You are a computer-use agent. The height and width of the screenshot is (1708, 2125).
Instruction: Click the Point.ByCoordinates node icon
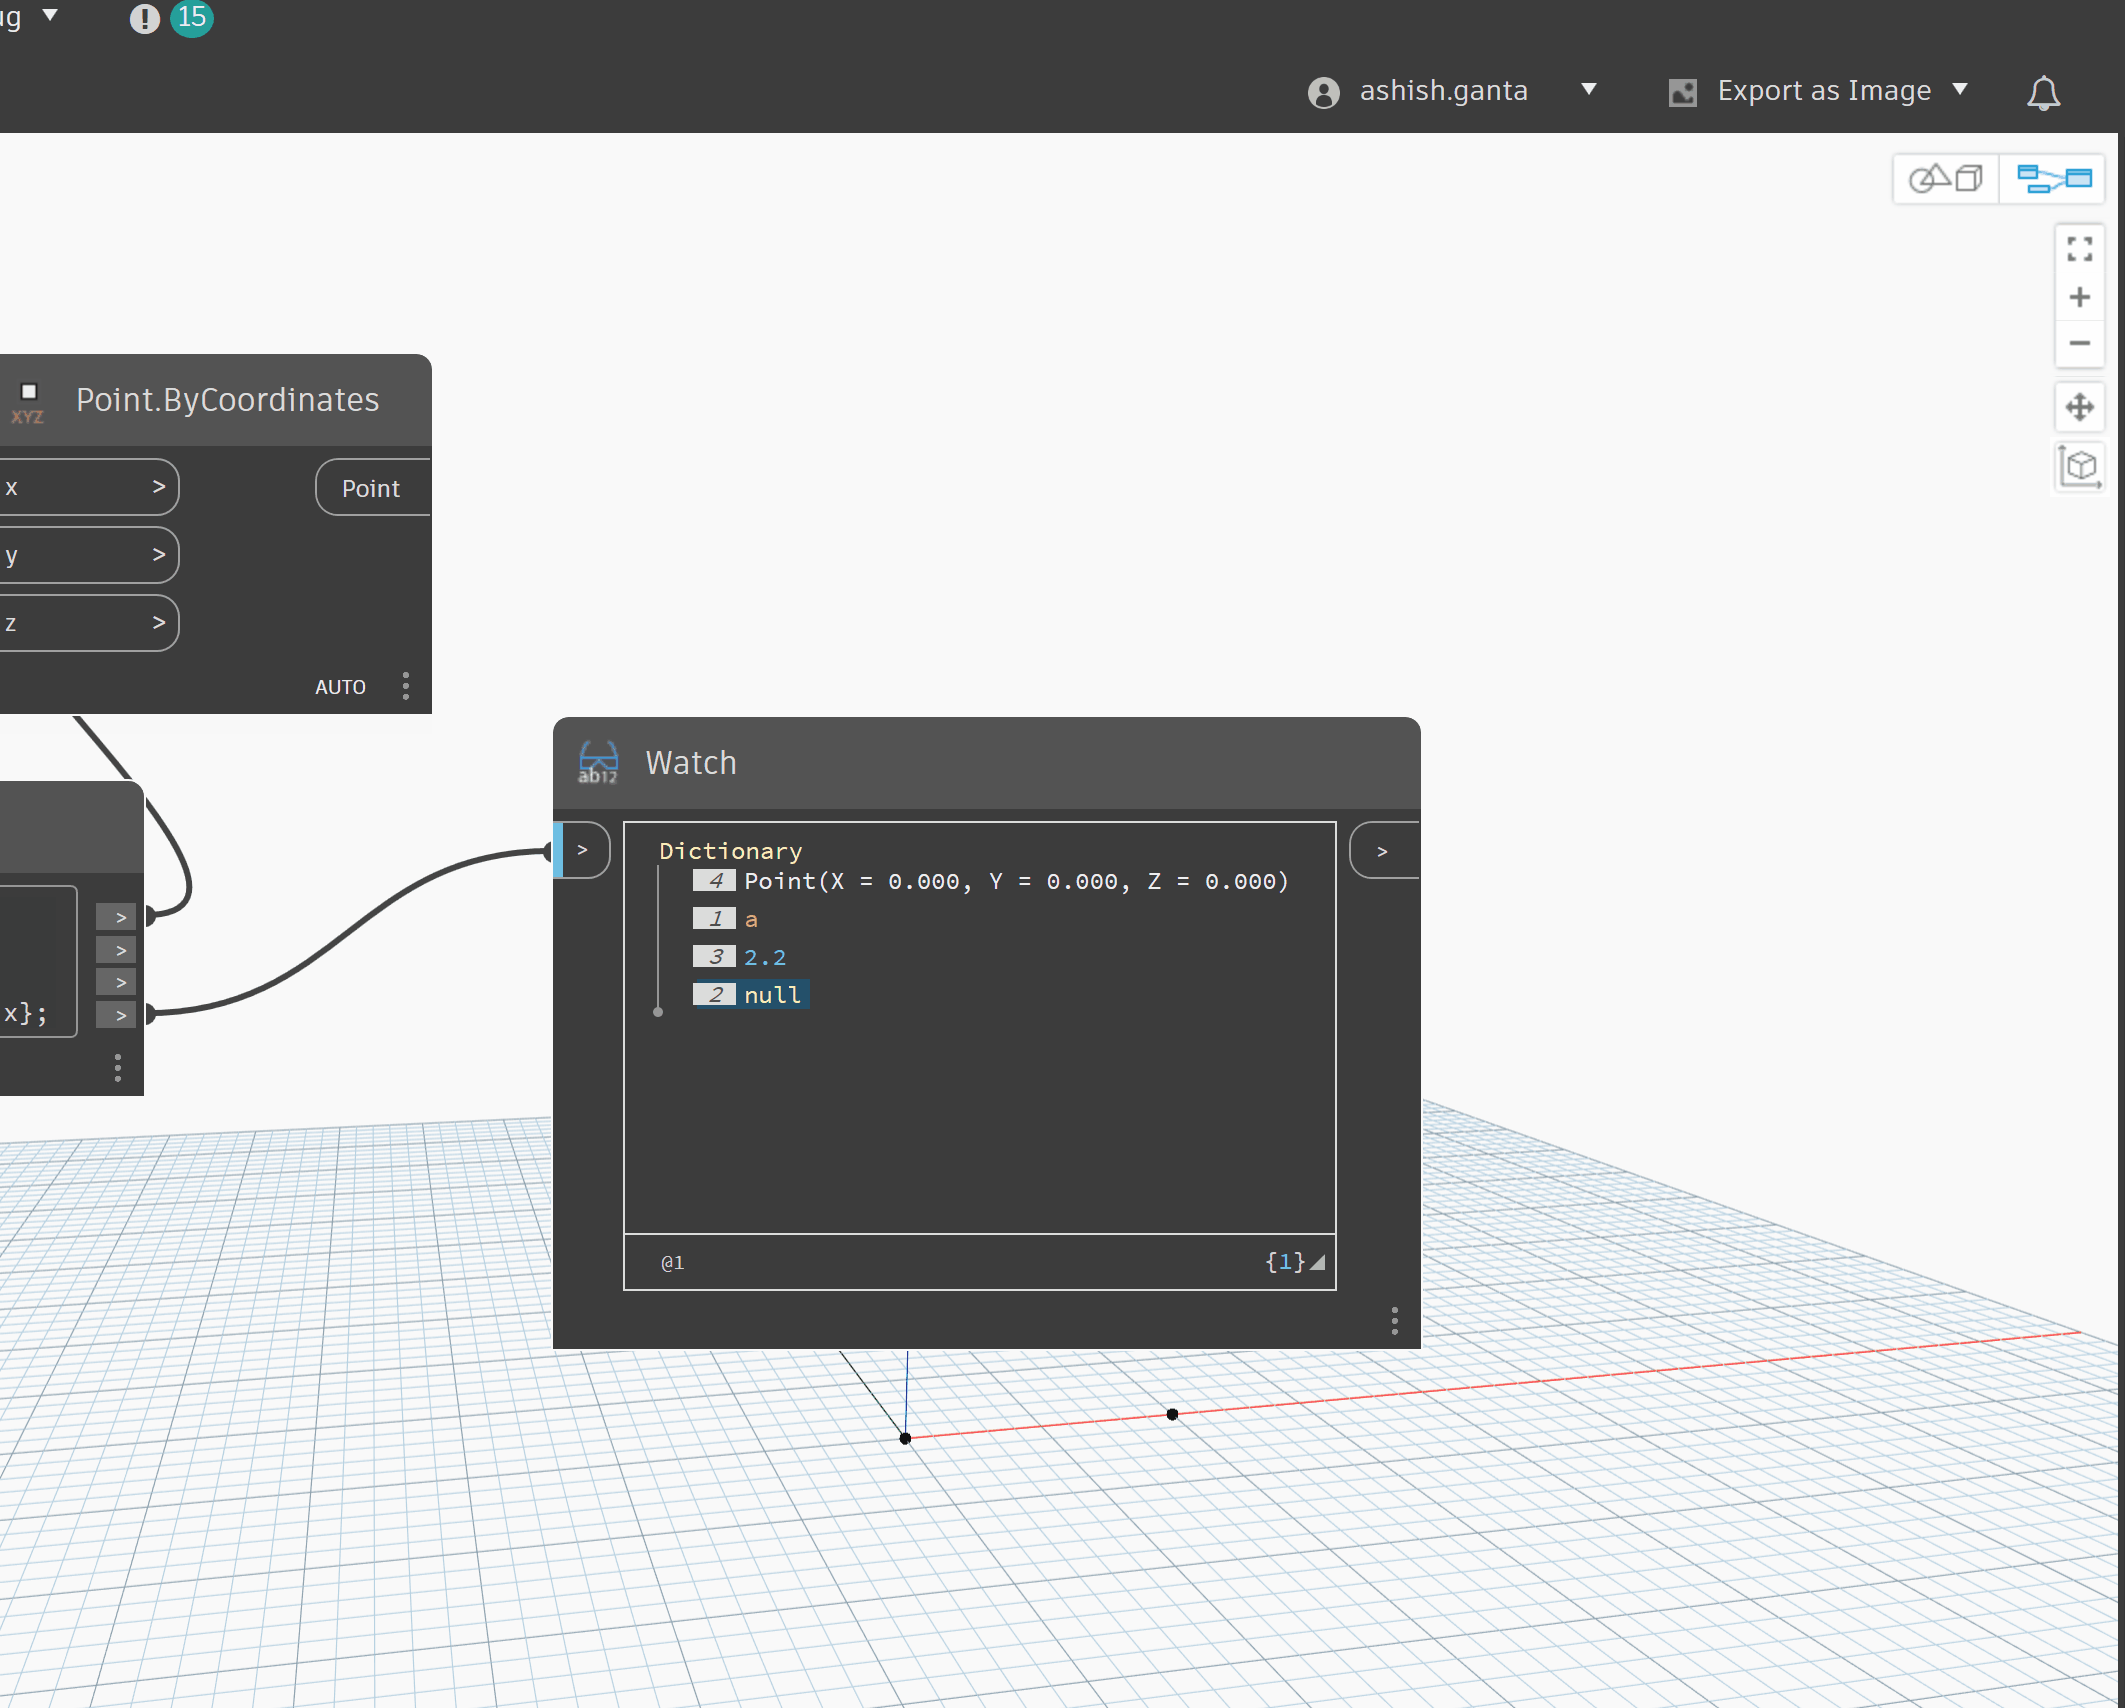(28, 403)
